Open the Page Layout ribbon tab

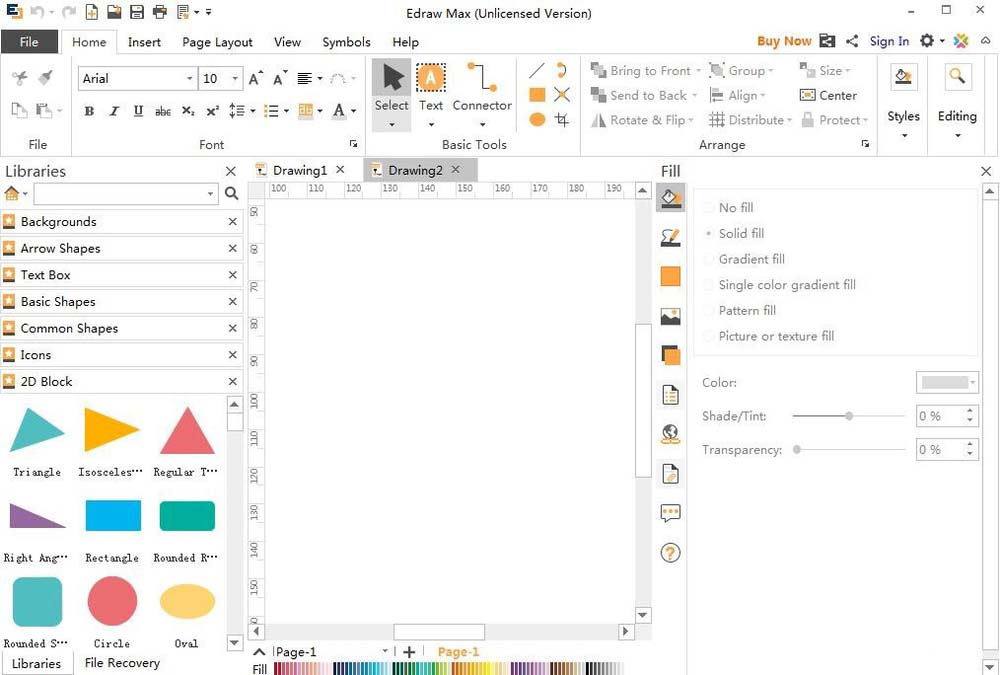pos(217,42)
